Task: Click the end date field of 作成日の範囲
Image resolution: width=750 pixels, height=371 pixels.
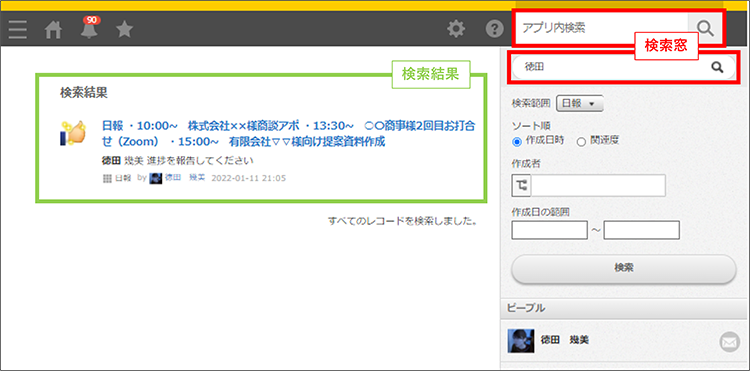Action: point(641,230)
